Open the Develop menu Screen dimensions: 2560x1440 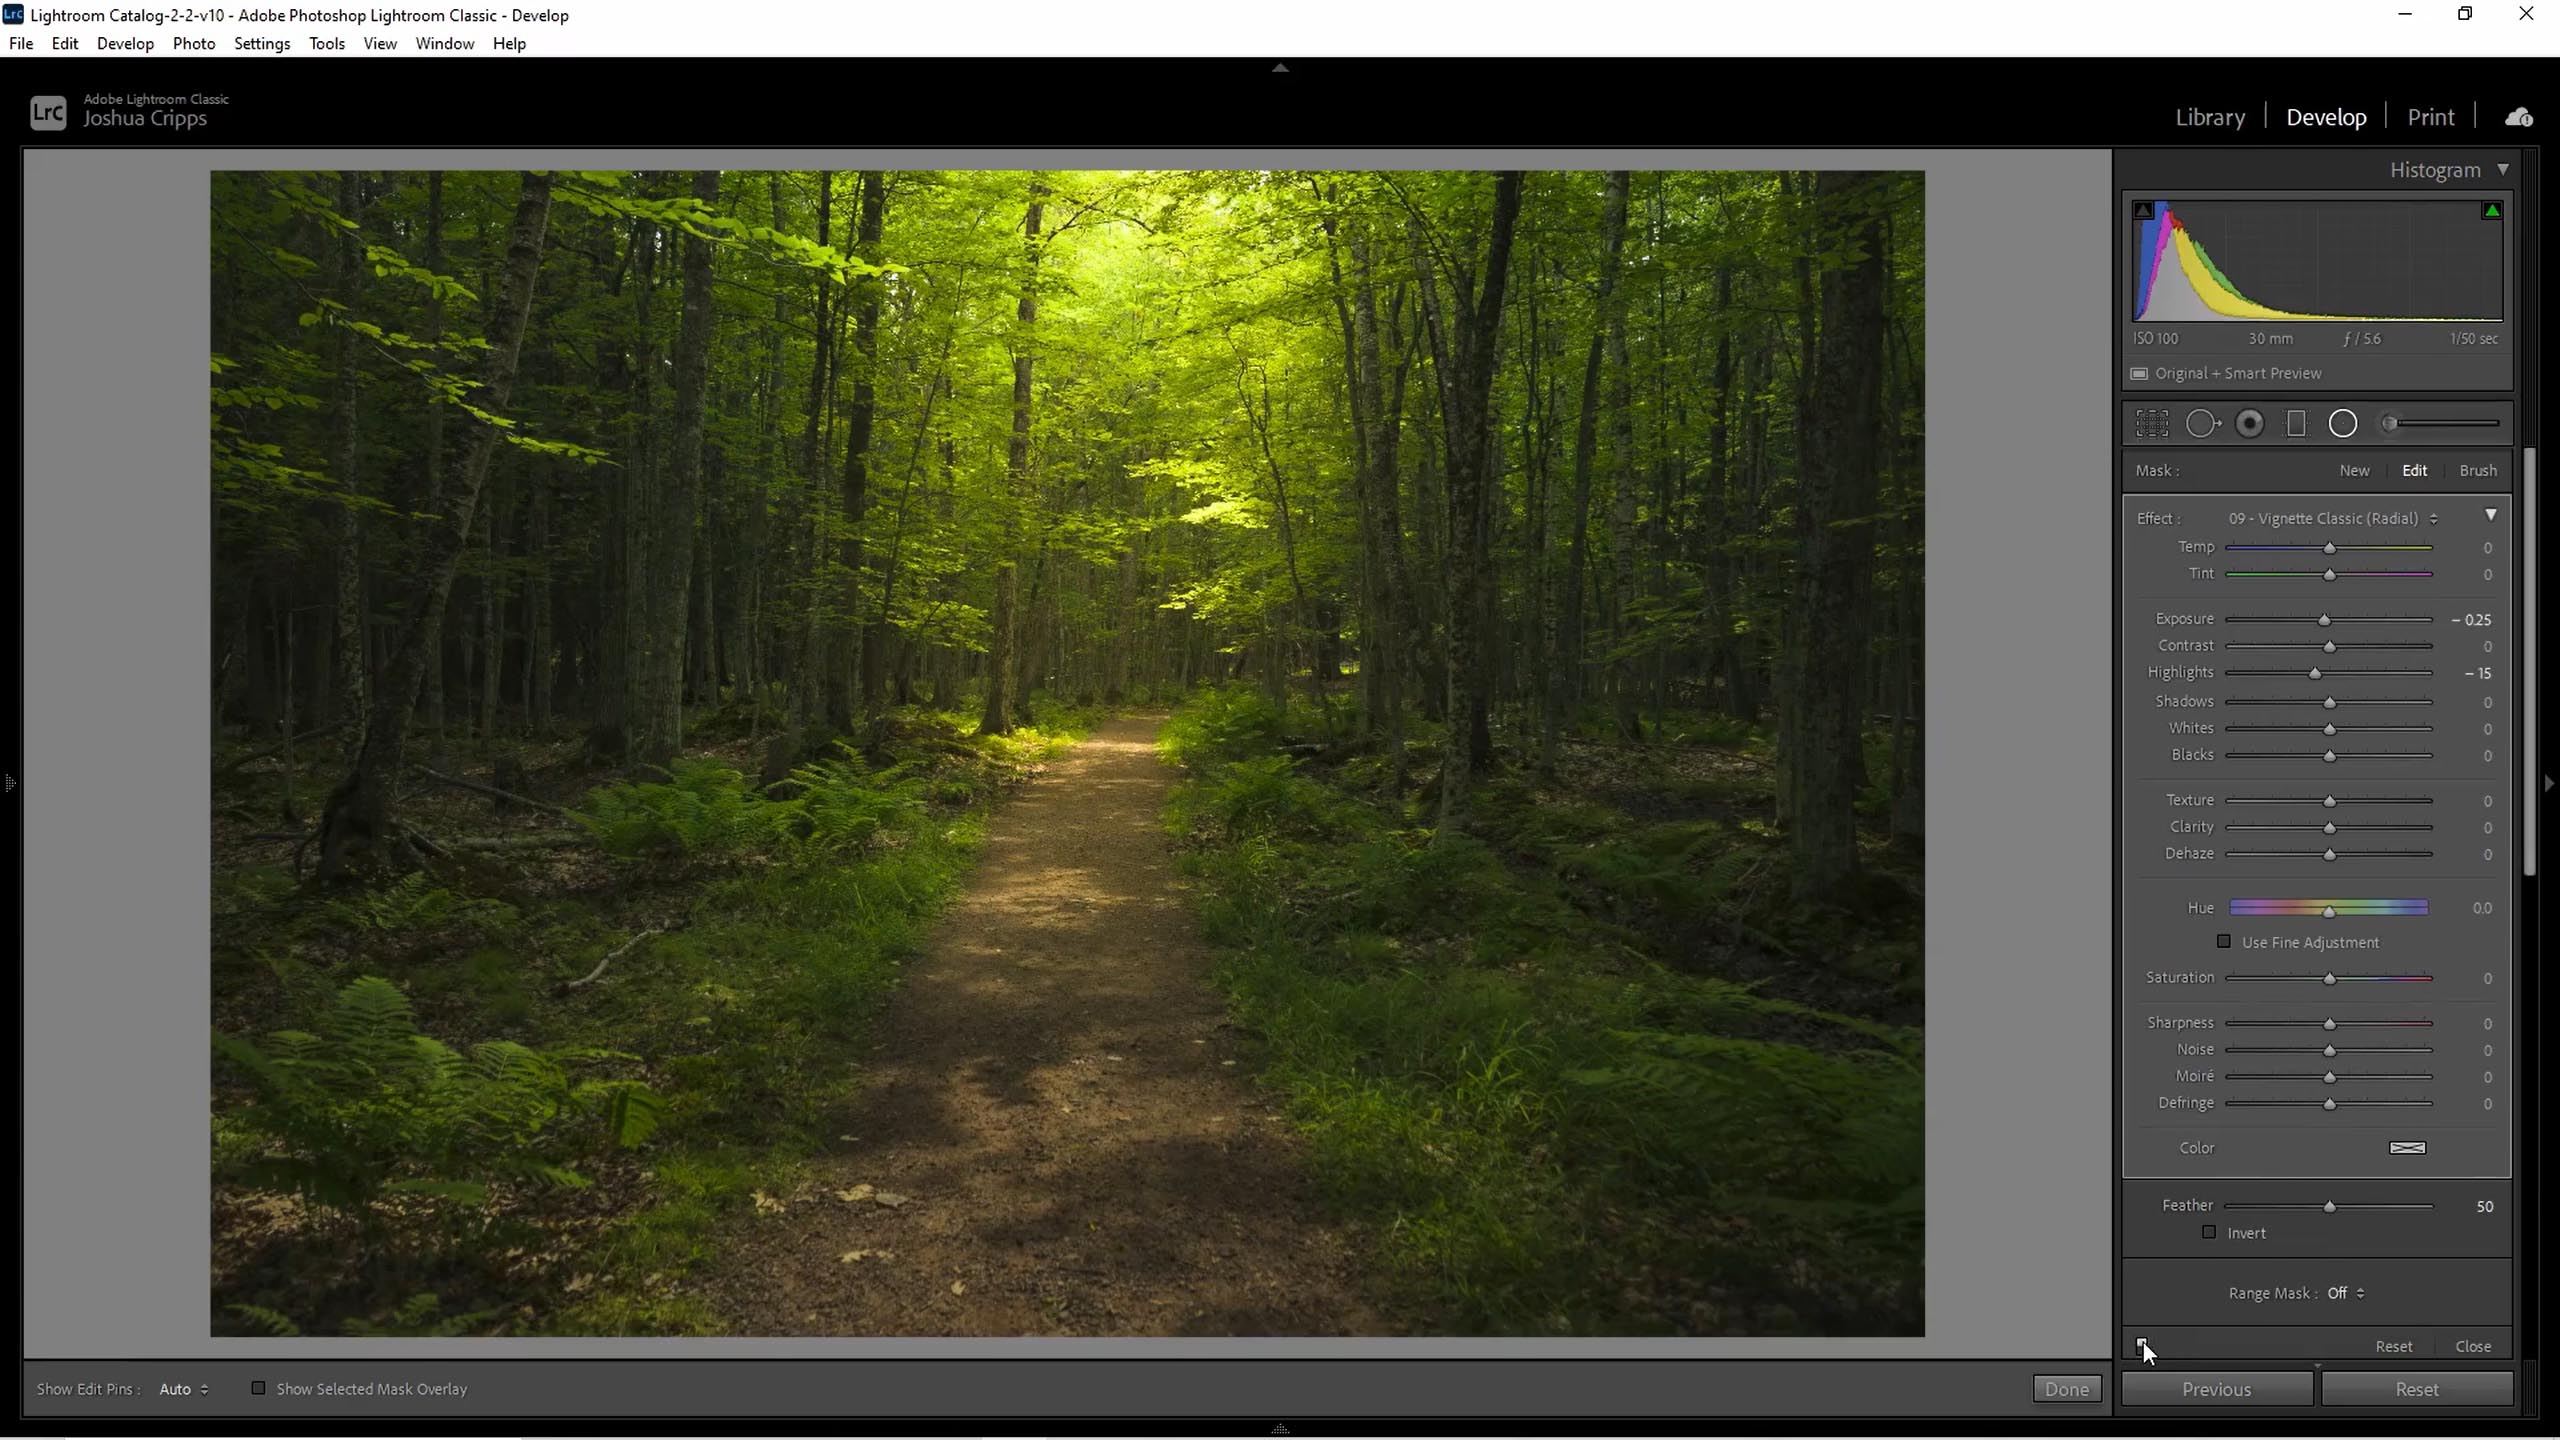click(125, 44)
